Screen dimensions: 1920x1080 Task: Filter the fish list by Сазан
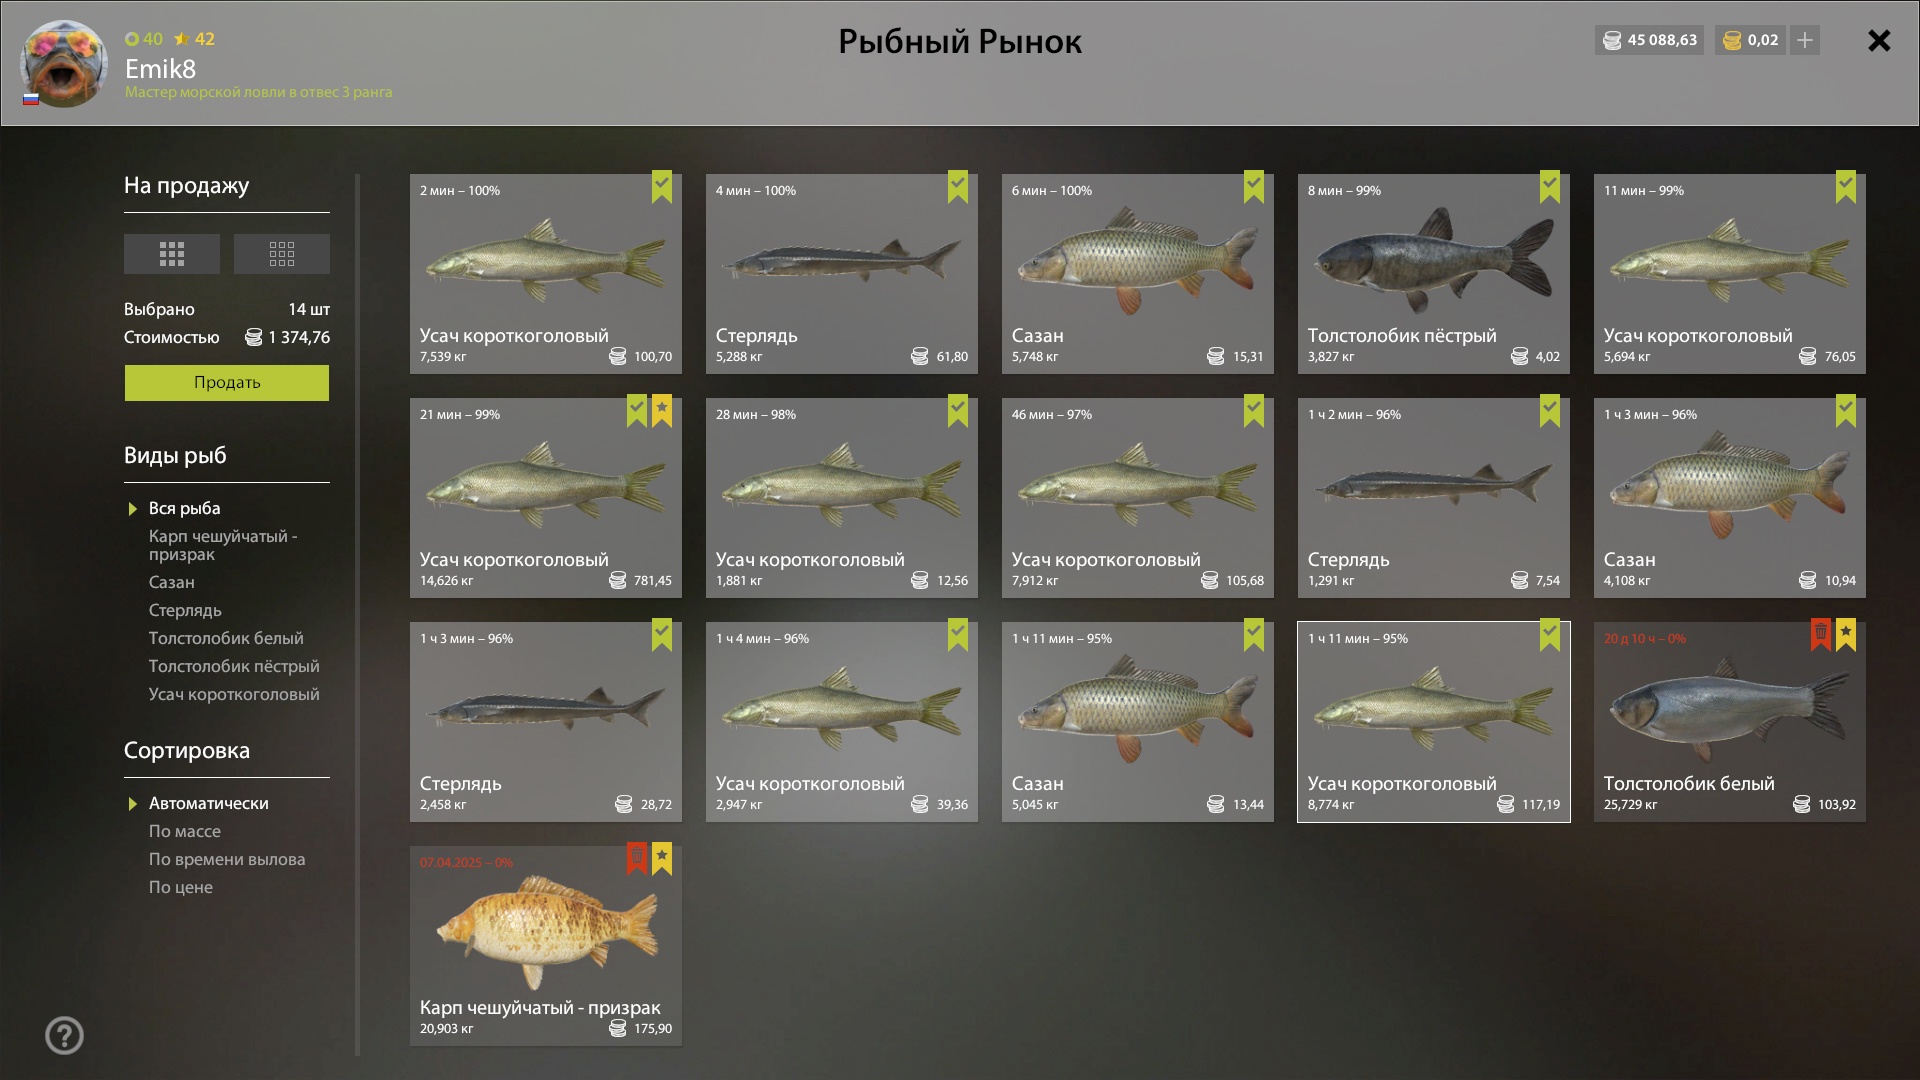pyautogui.click(x=172, y=582)
